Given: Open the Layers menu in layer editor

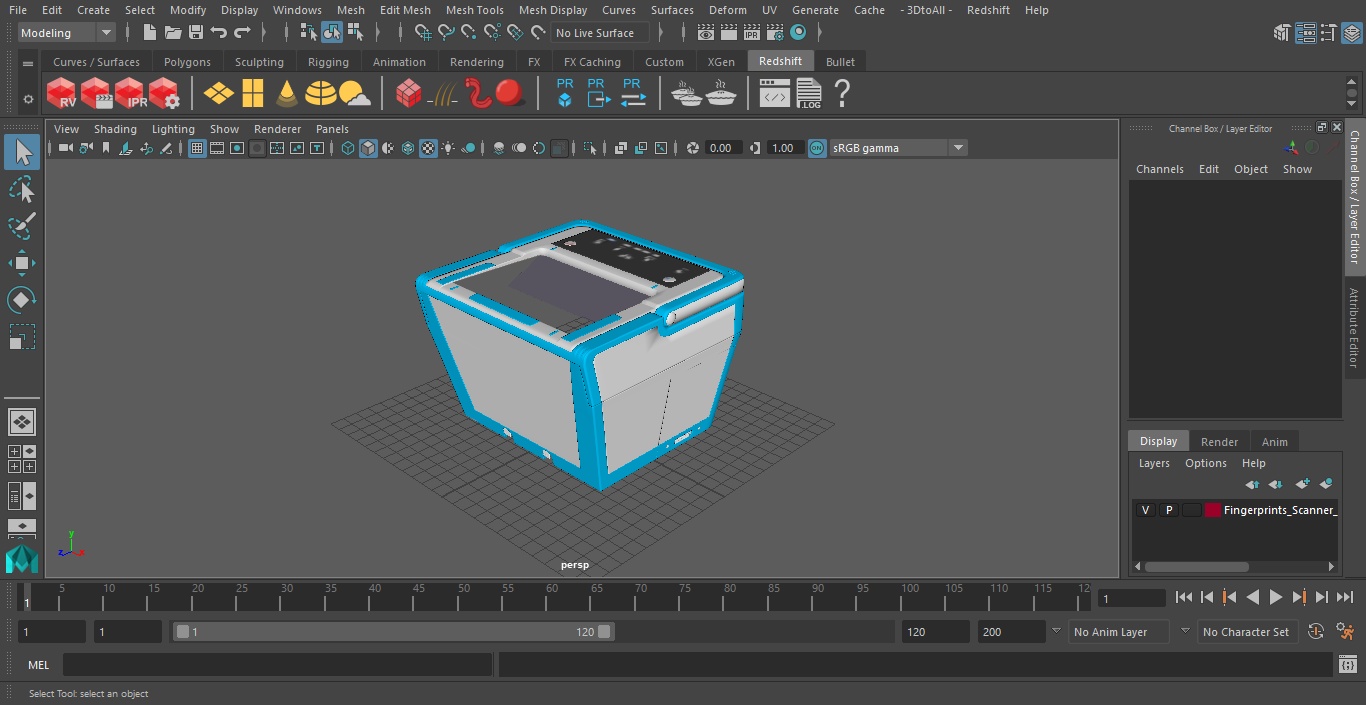Looking at the screenshot, I should [1154, 463].
